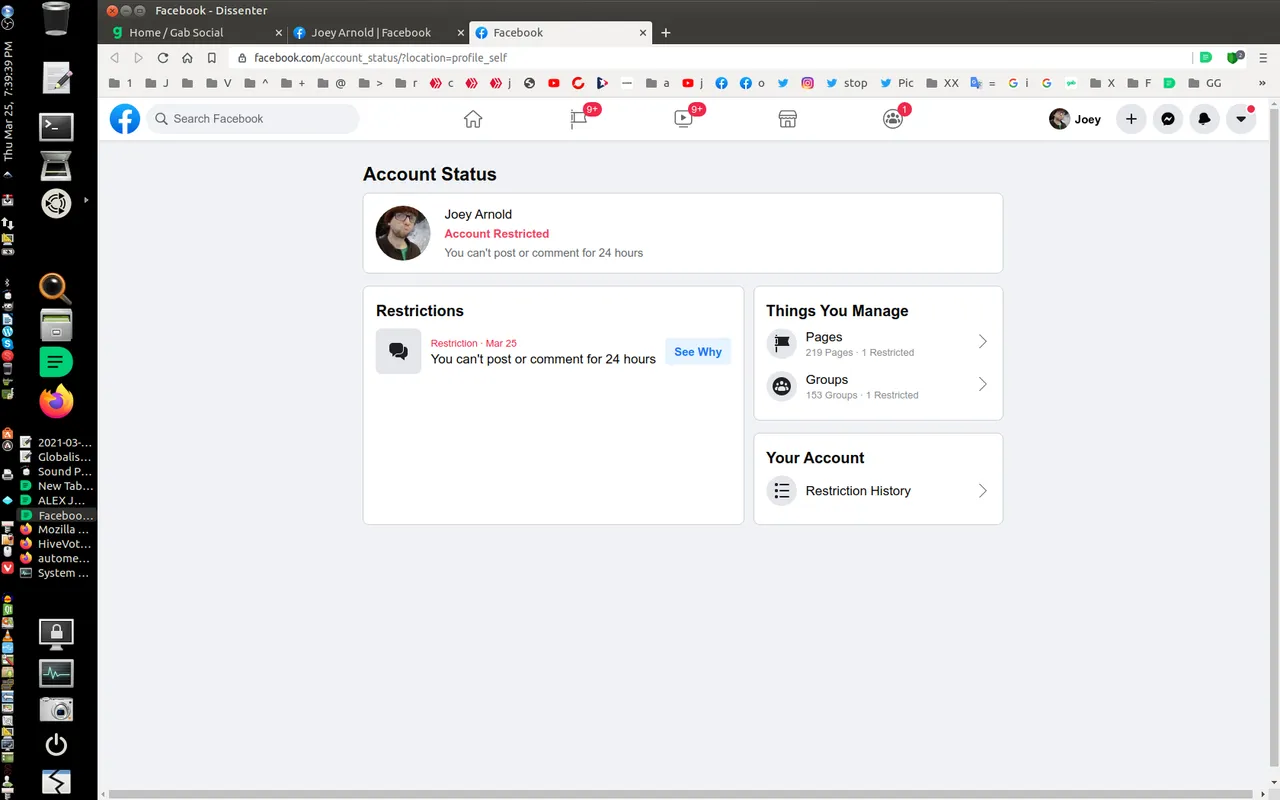Click the browser forward arrow
The height and width of the screenshot is (800, 1280).
pyautogui.click(x=139, y=58)
